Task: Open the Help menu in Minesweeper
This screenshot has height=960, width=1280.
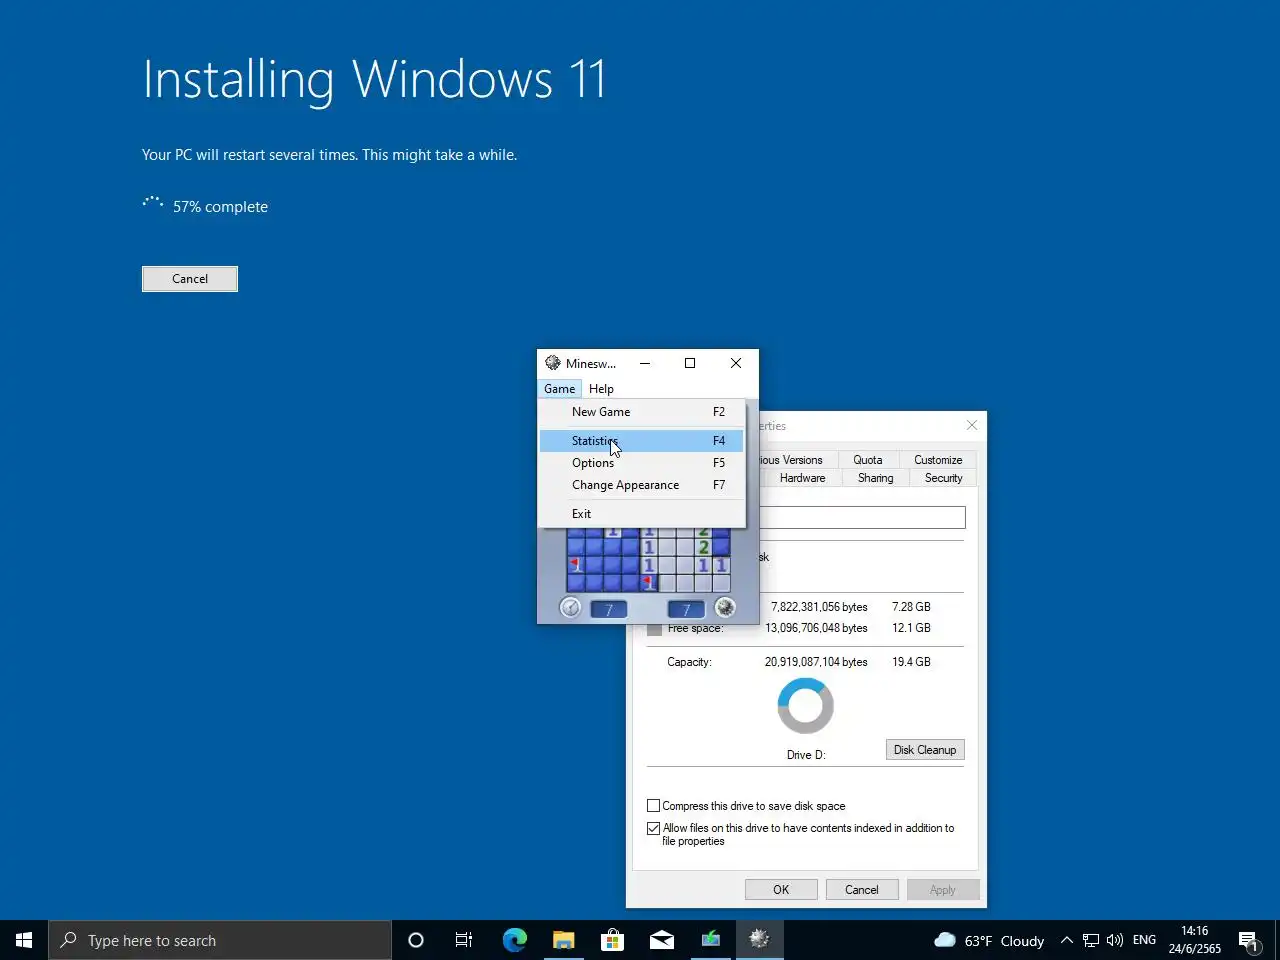Action: (601, 389)
